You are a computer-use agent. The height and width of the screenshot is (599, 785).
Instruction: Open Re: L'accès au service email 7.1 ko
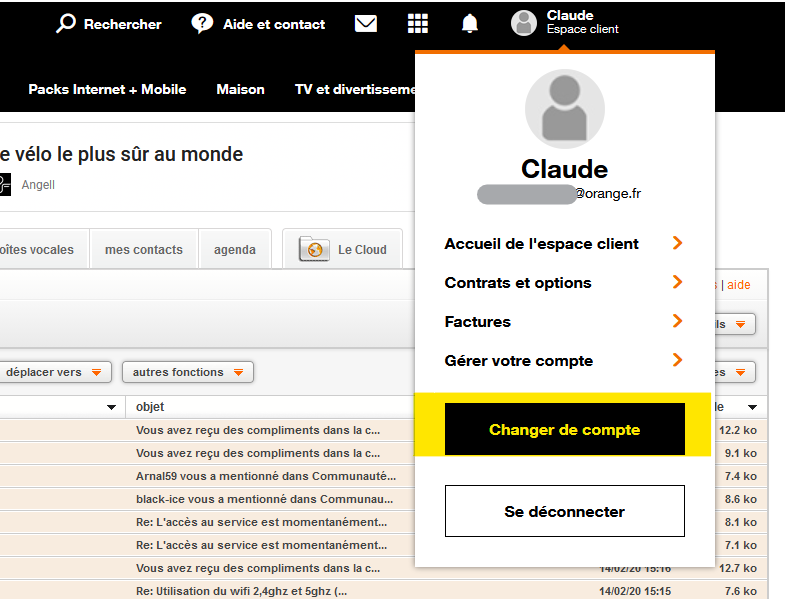pyautogui.click(x=261, y=545)
